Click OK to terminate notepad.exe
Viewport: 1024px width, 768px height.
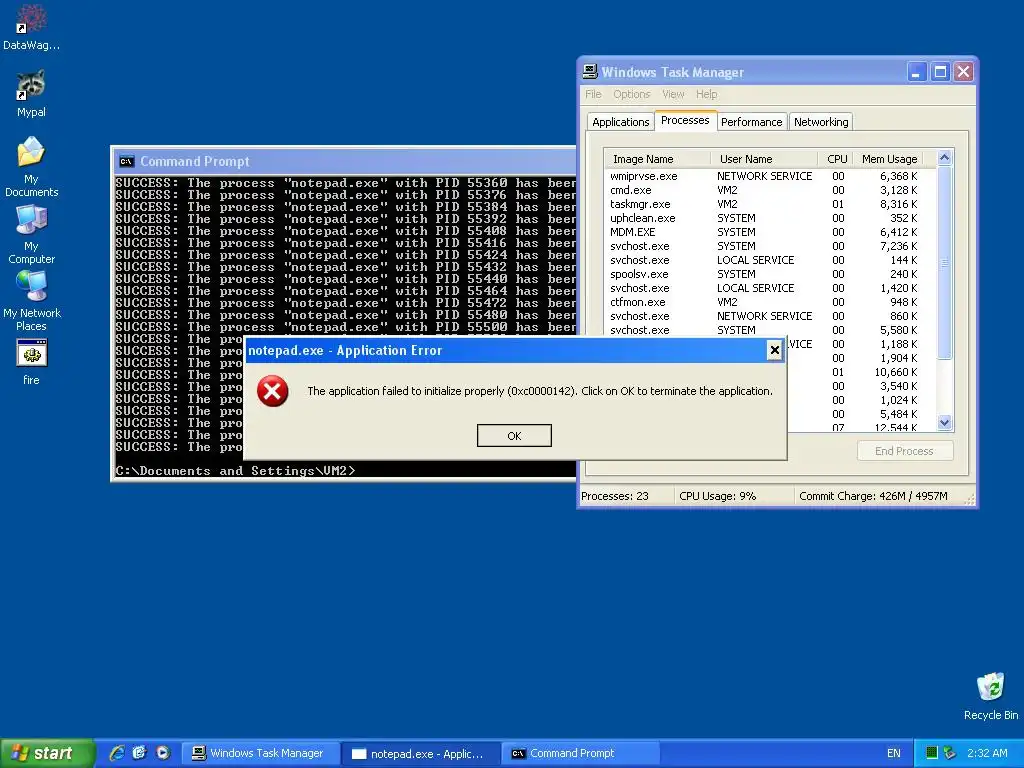(514, 436)
